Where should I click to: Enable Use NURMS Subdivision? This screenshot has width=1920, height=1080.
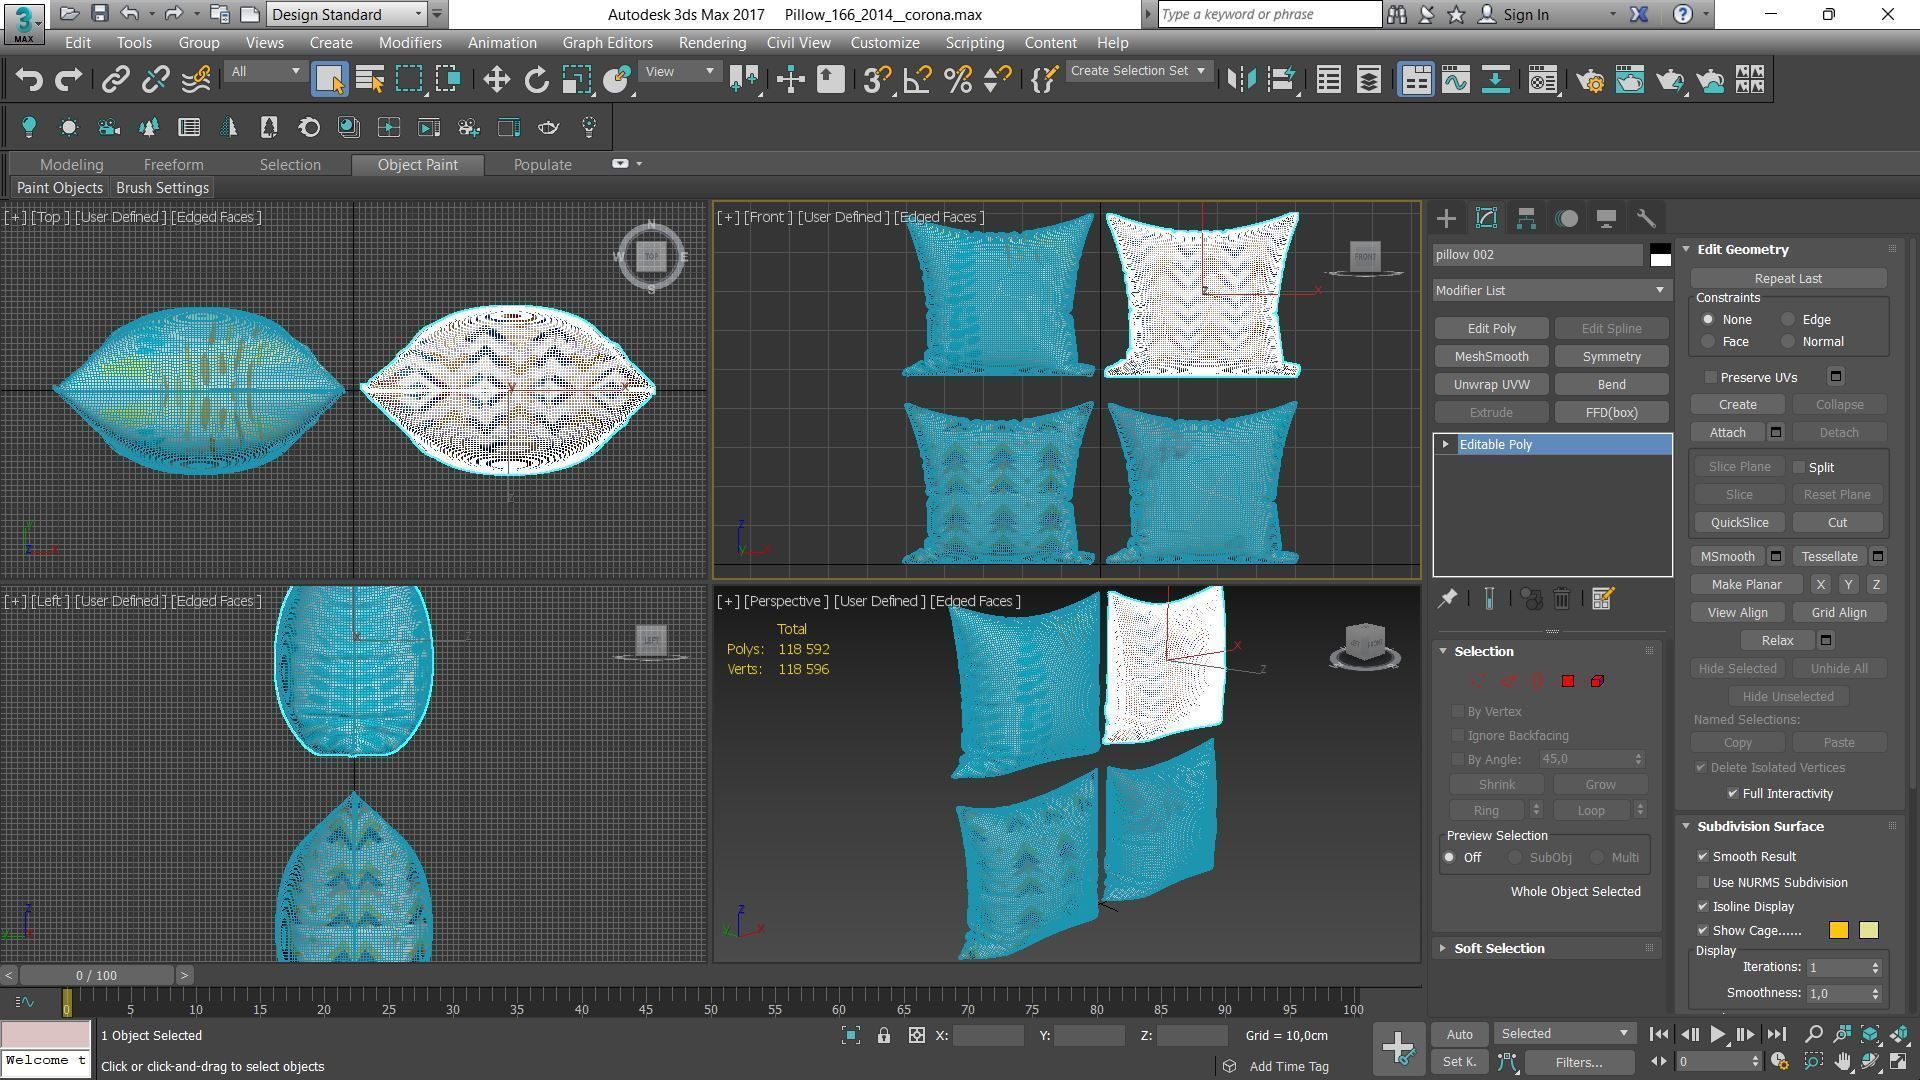coord(1703,883)
